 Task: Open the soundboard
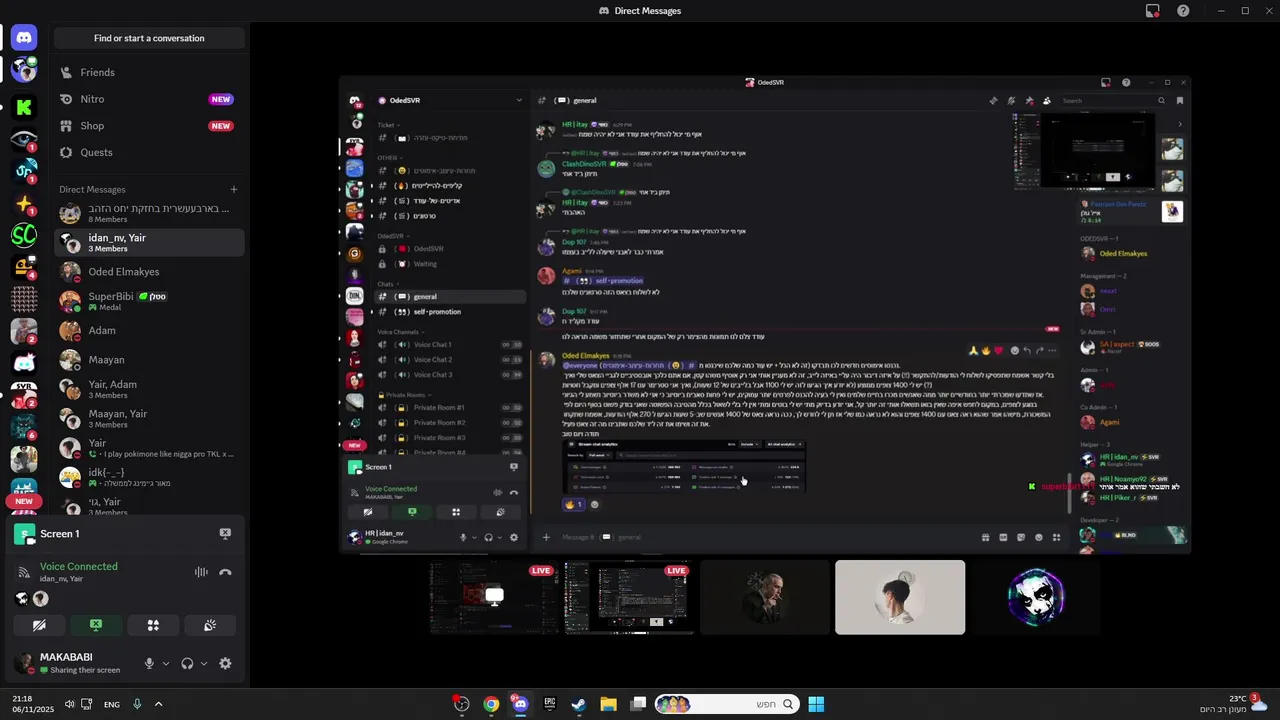tap(210, 625)
